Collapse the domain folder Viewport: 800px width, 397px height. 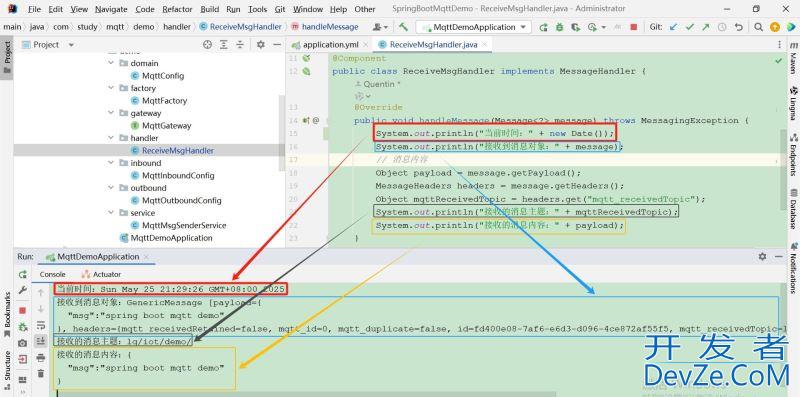click(111, 63)
